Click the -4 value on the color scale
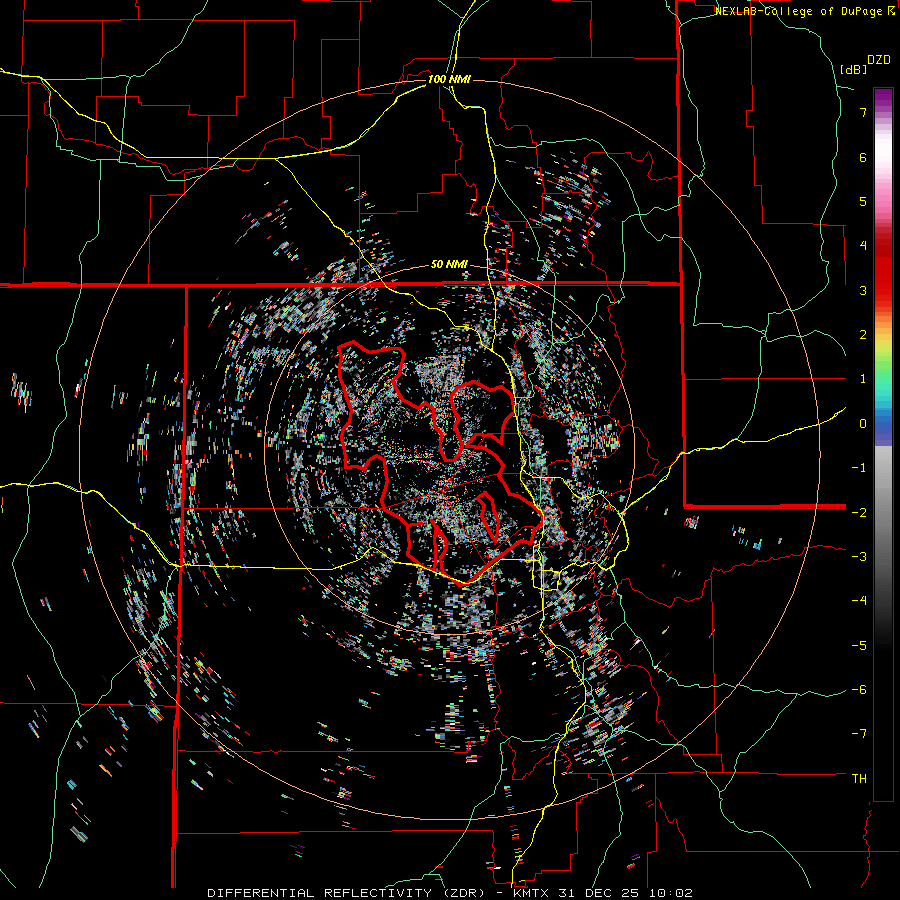Viewport: 900px width, 900px height. click(859, 601)
